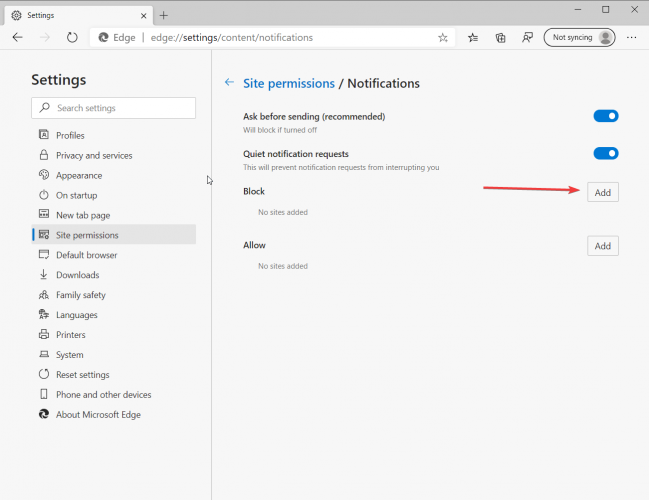Click the On startup power icon
649x500 pixels.
click(43, 195)
